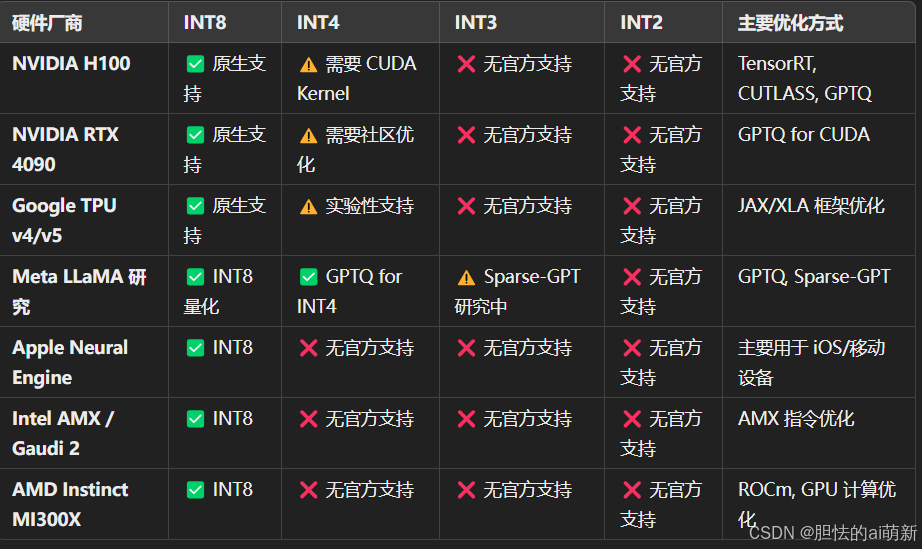
Task: Click green check beside INT8 量化
Action: click(195, 277)
